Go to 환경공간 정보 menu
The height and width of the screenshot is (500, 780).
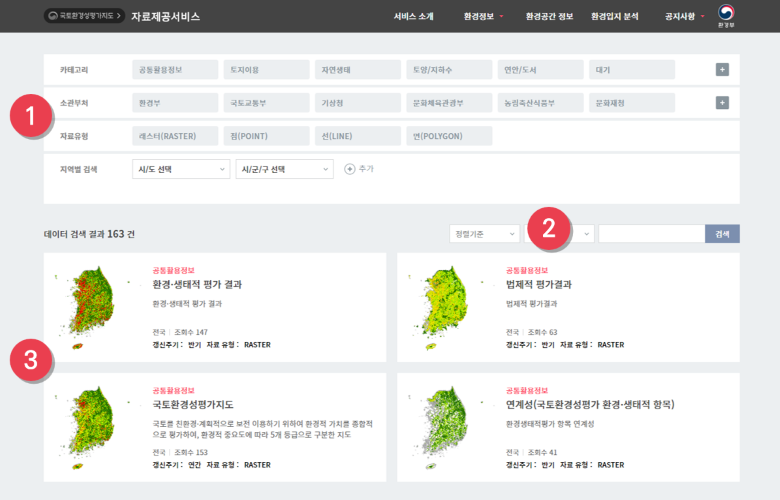pos(549,16)
